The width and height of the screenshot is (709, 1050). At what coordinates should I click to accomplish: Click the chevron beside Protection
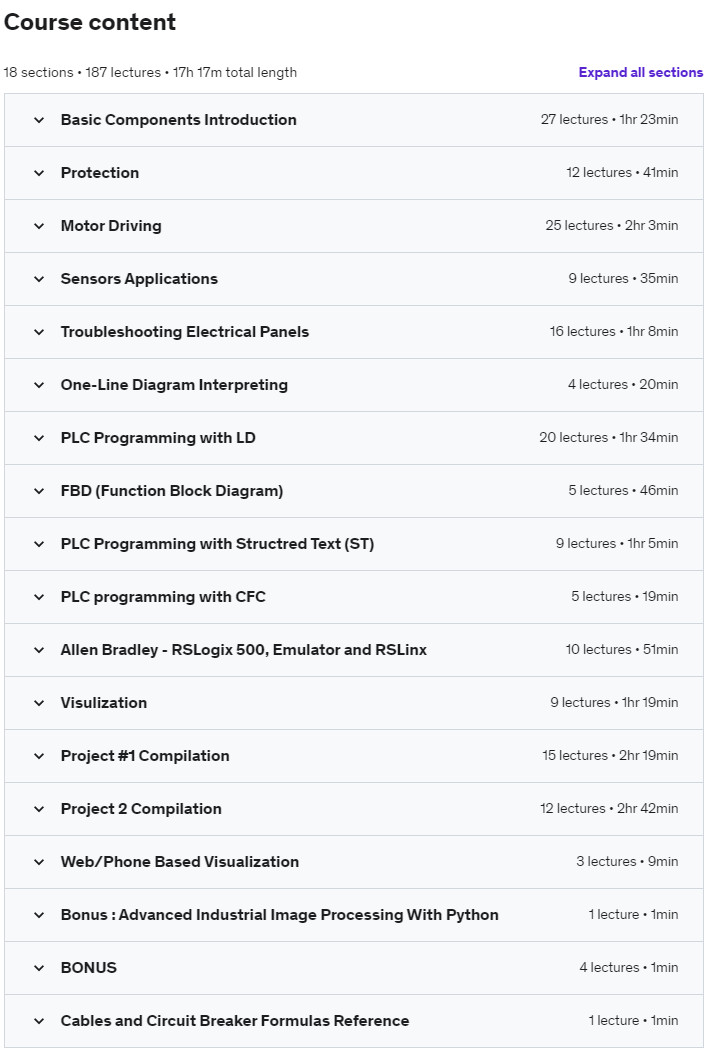pos(39,173)
